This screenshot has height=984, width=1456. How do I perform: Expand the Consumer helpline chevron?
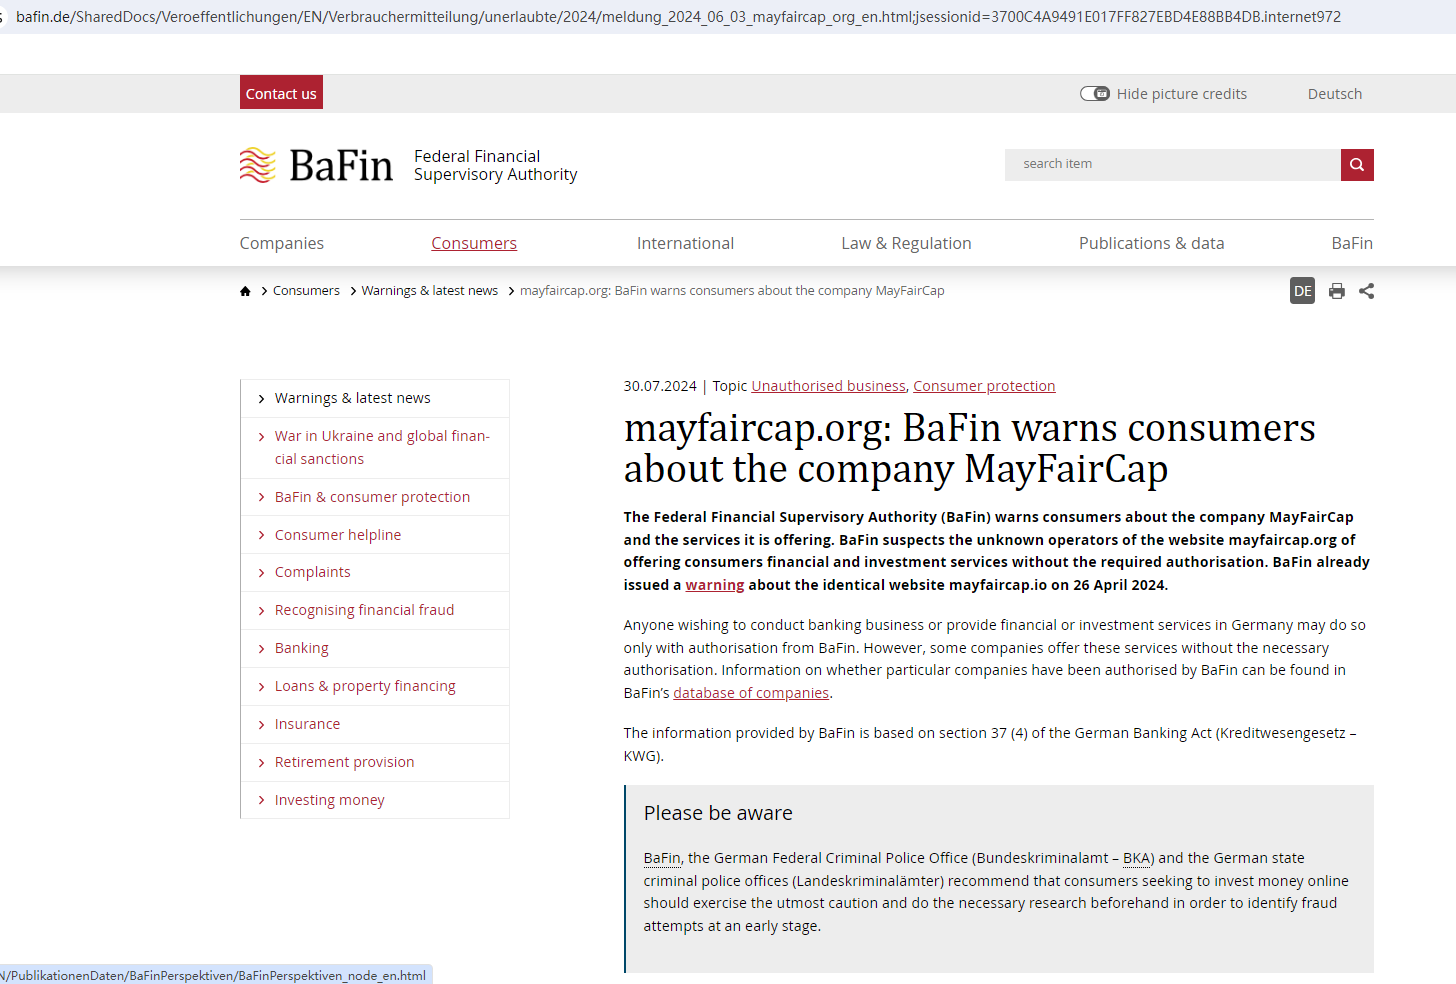tap(262, 535)
